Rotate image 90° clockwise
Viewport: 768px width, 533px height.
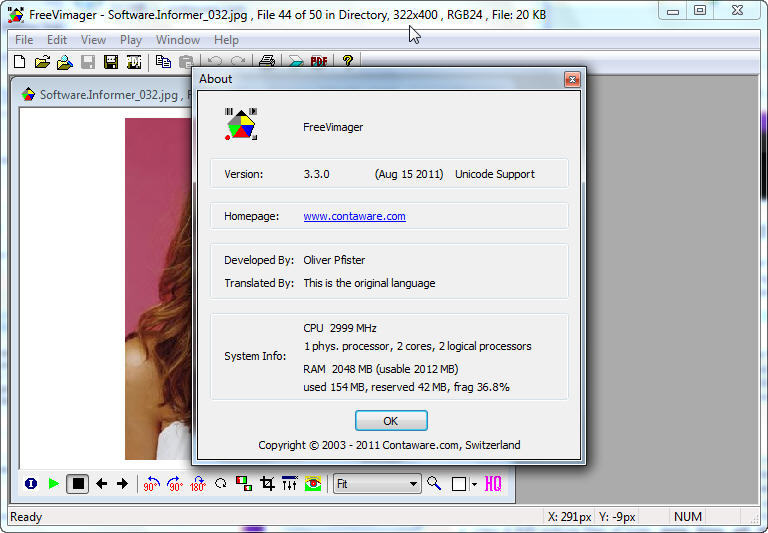point(175,484)
